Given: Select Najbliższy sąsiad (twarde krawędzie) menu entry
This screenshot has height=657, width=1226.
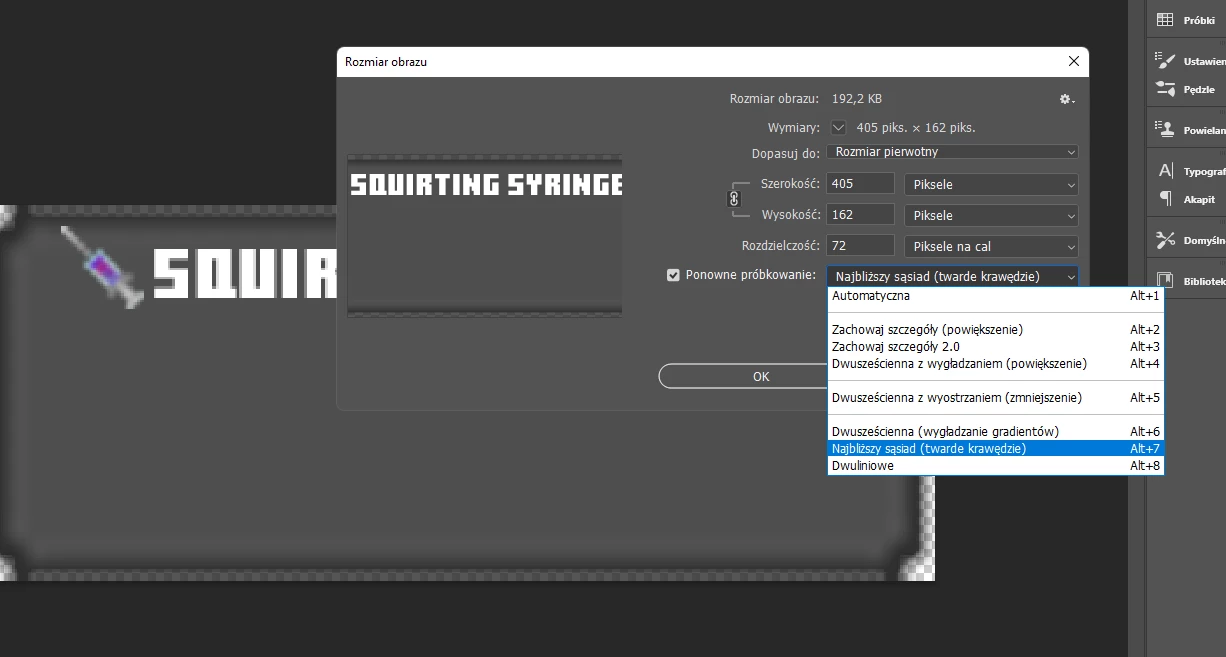Looking at the screenshot, I should [x=996, y=448].
